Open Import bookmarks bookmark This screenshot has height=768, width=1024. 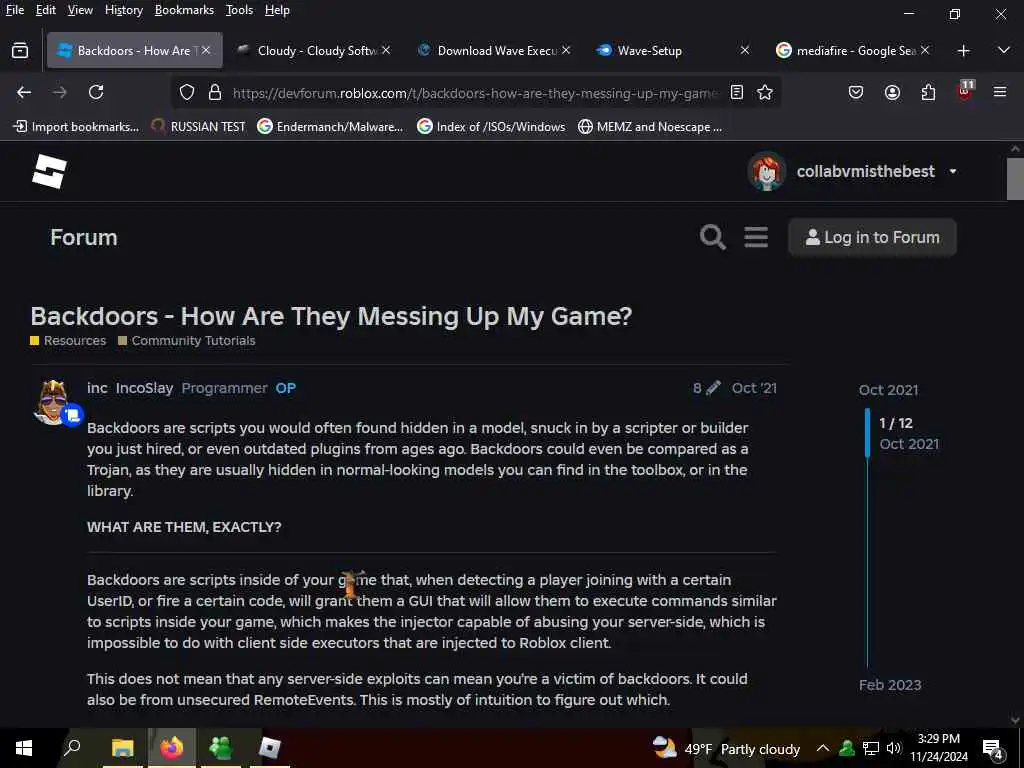tap(76, 127)
